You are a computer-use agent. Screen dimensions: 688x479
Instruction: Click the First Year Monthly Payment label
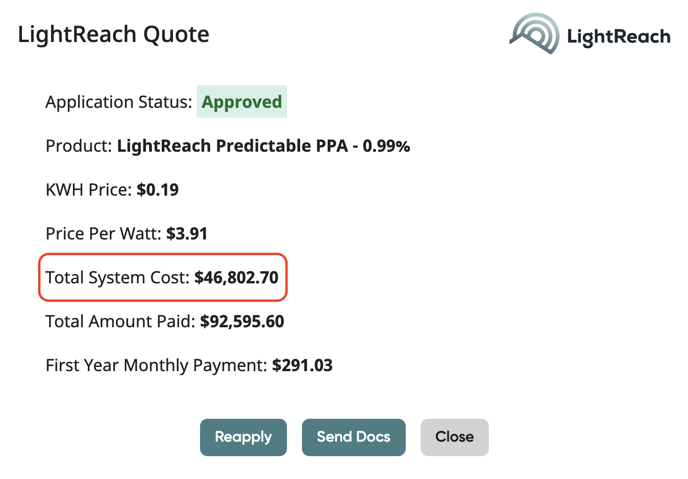tap(157, 365)
